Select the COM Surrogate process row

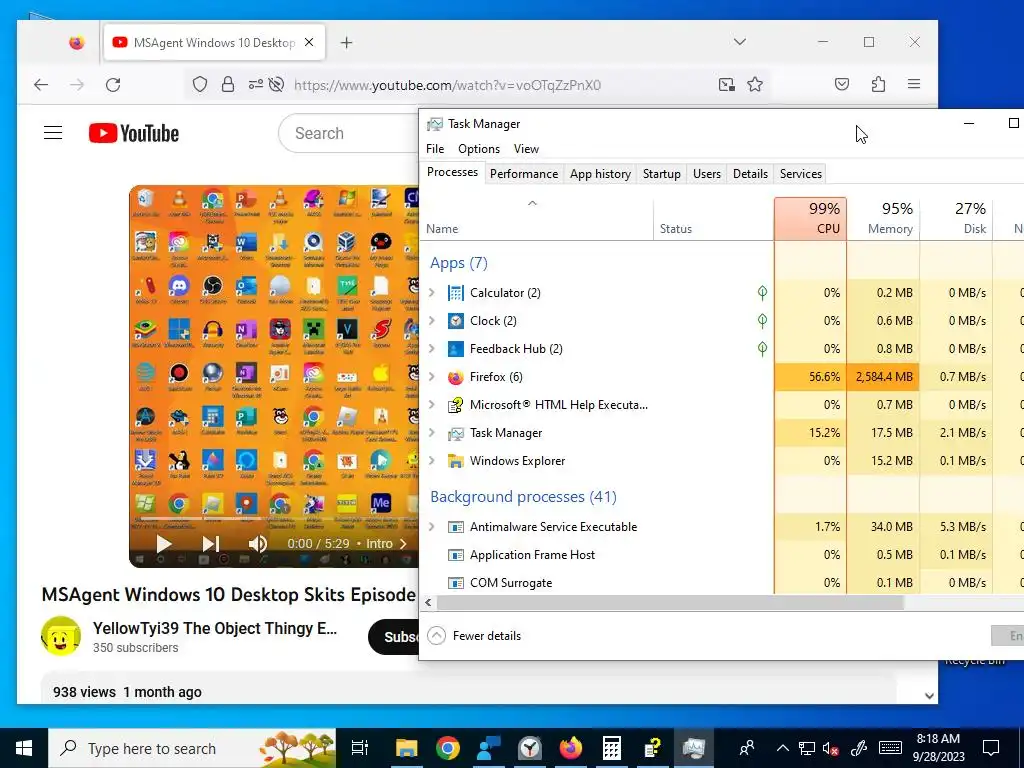(x=722, y=583)
